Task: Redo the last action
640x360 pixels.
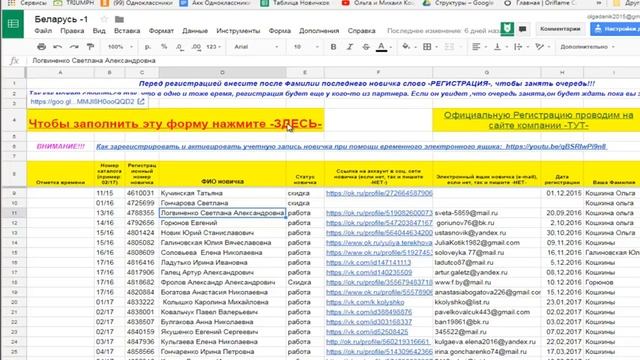Action: point(74,47)
